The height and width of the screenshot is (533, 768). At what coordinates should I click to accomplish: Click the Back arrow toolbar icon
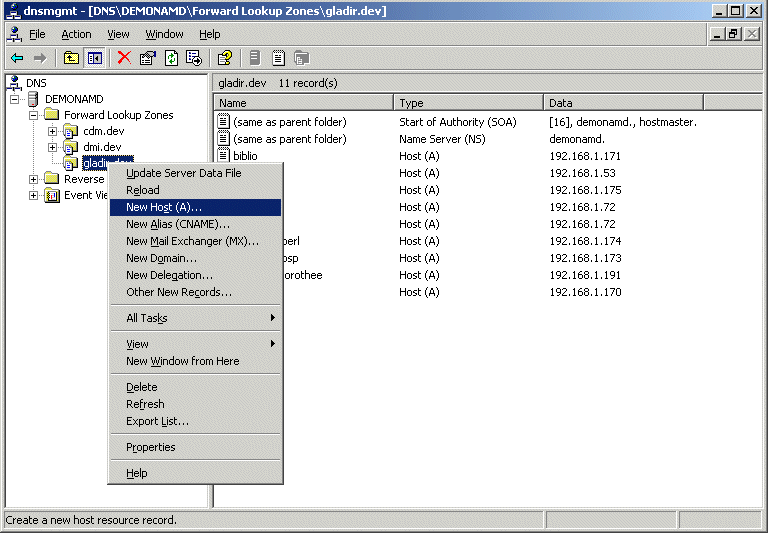pyautogui.click(x=17, y=58)
